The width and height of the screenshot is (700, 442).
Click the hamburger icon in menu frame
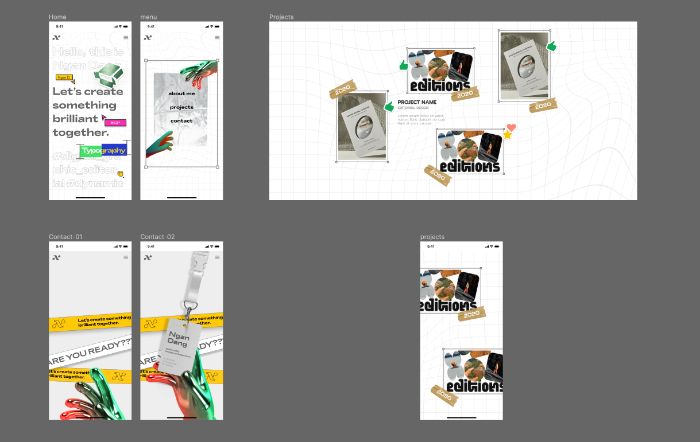pyautogui.click(x=217, y=38)
